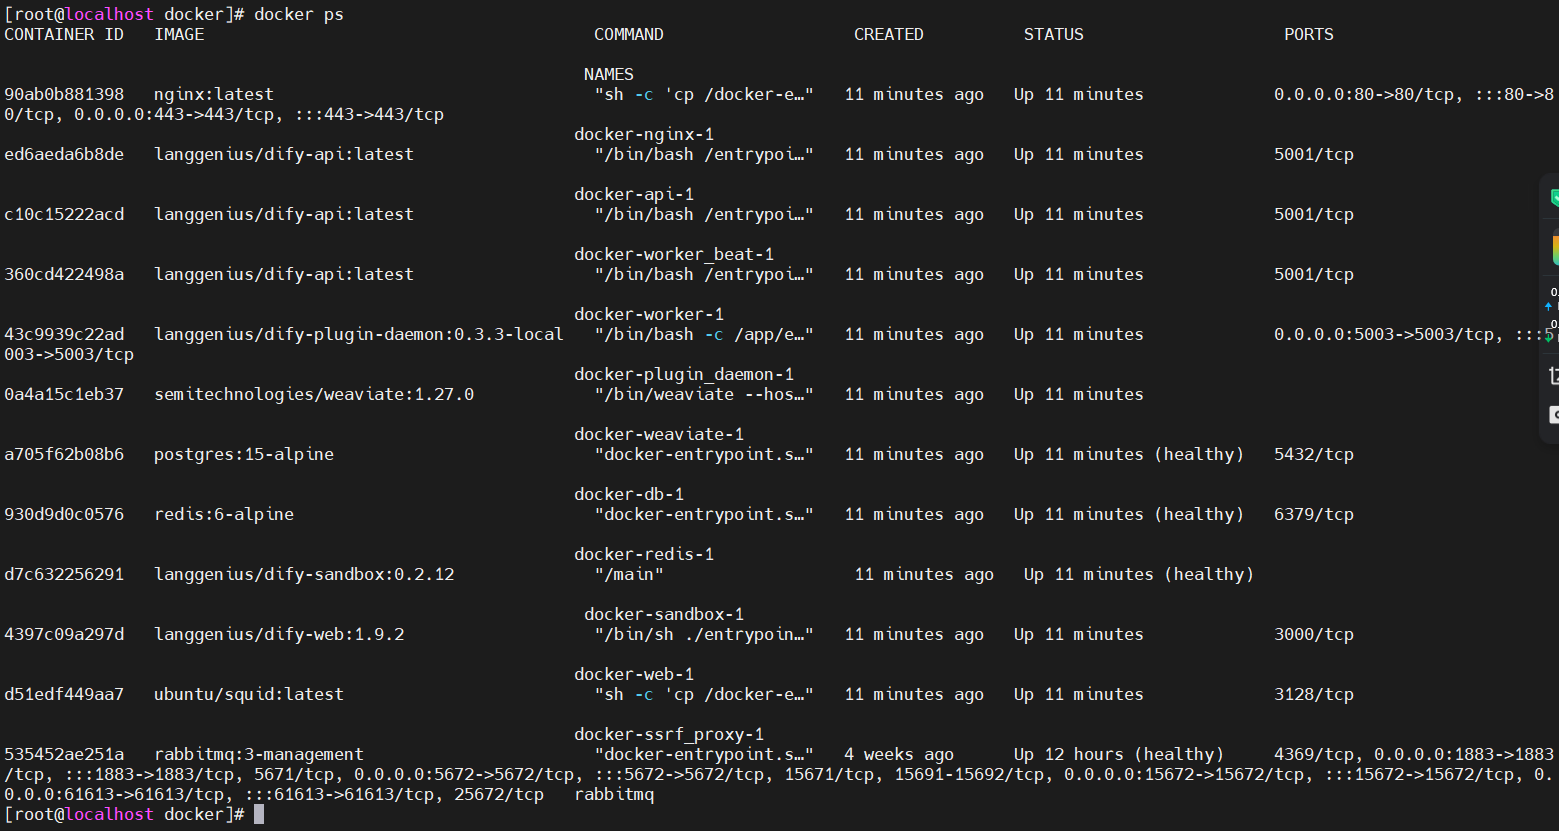
Task: Click the CREATED column header
Action: (x=889, y=34)
